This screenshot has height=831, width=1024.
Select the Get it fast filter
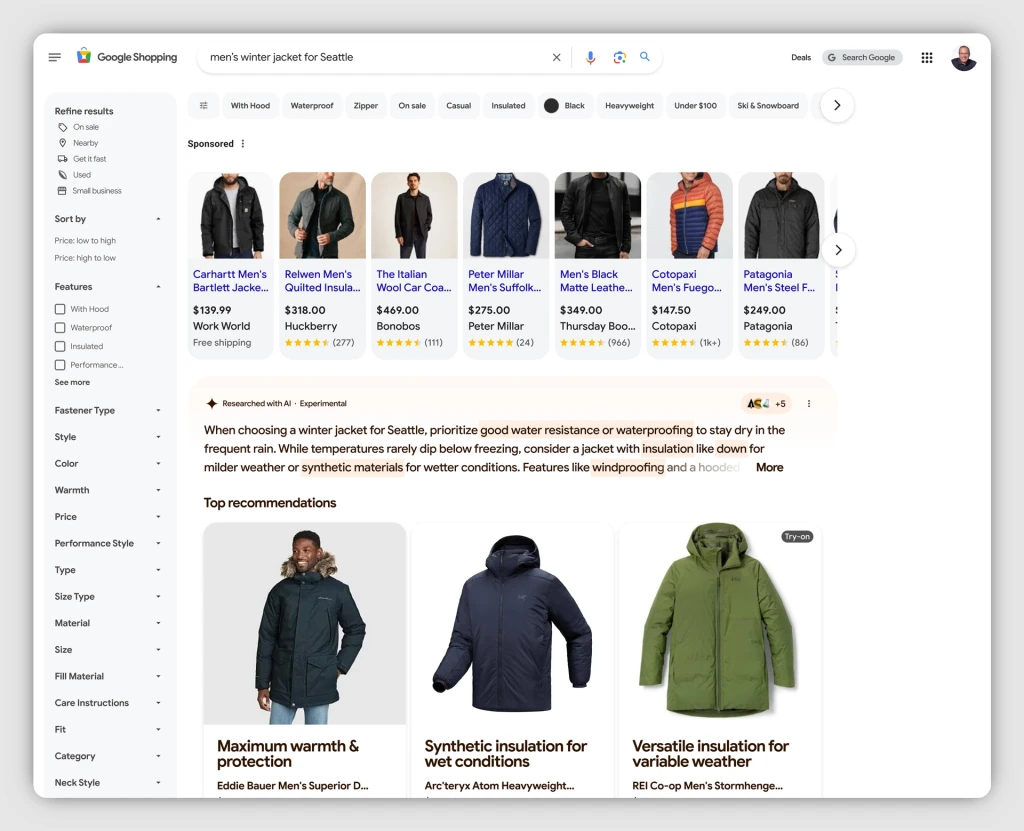click(82, 159)
